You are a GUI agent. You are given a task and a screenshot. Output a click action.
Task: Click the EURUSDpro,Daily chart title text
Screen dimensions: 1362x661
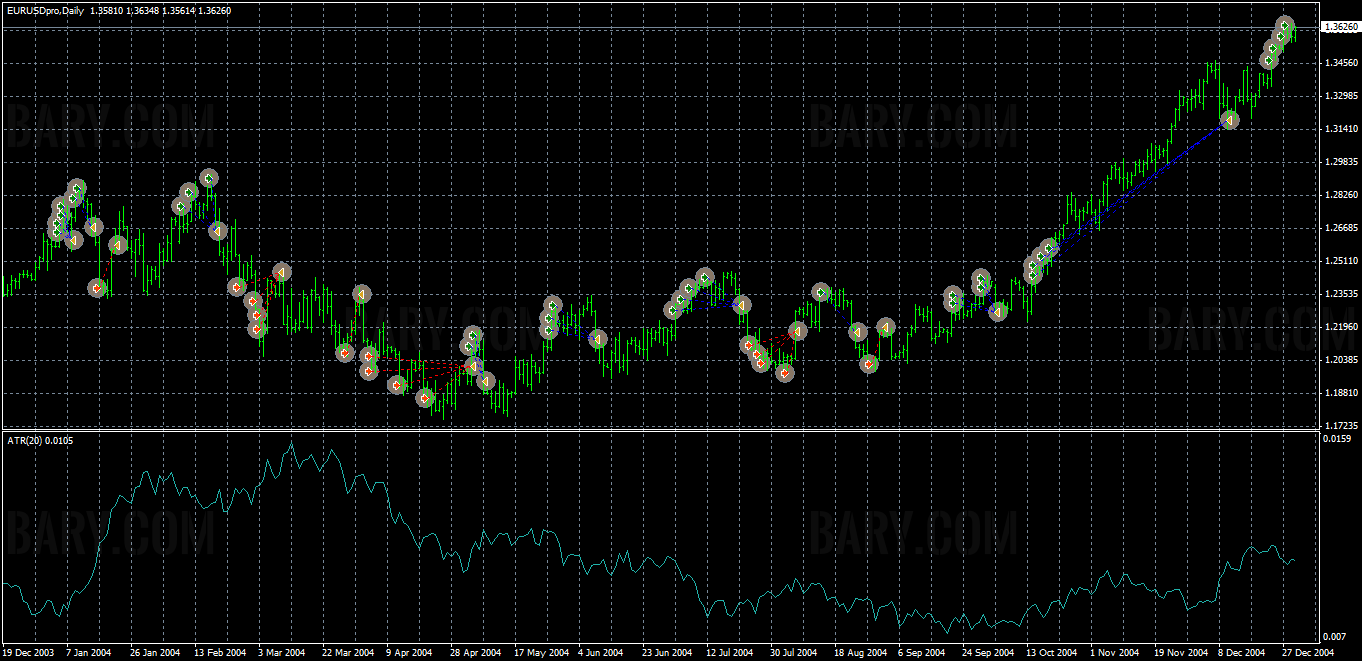(44, 10)
